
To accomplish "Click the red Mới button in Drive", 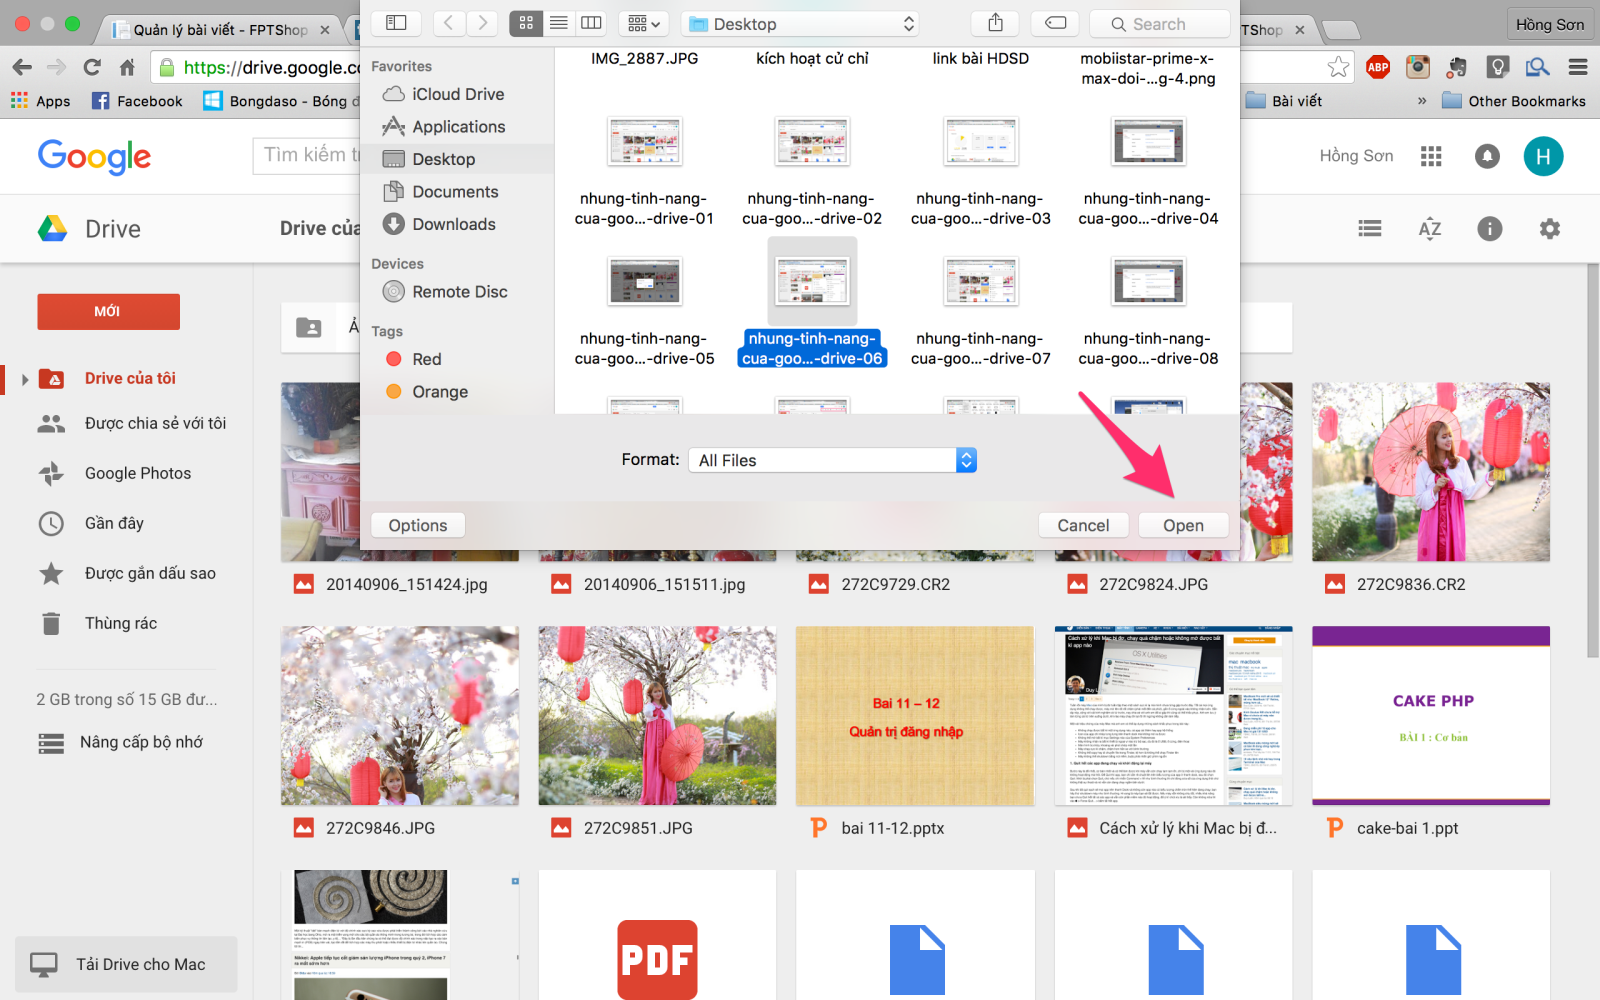I will [108, 311].
